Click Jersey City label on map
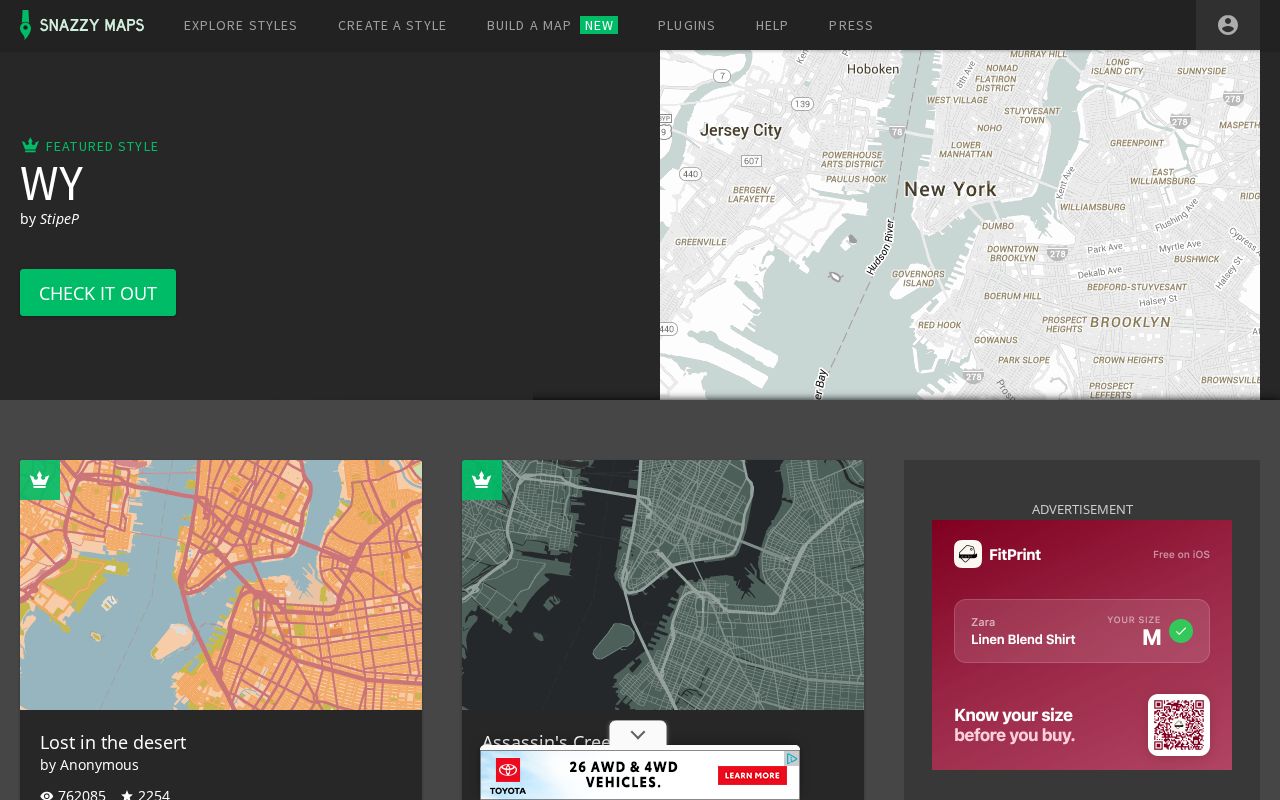 741,130
